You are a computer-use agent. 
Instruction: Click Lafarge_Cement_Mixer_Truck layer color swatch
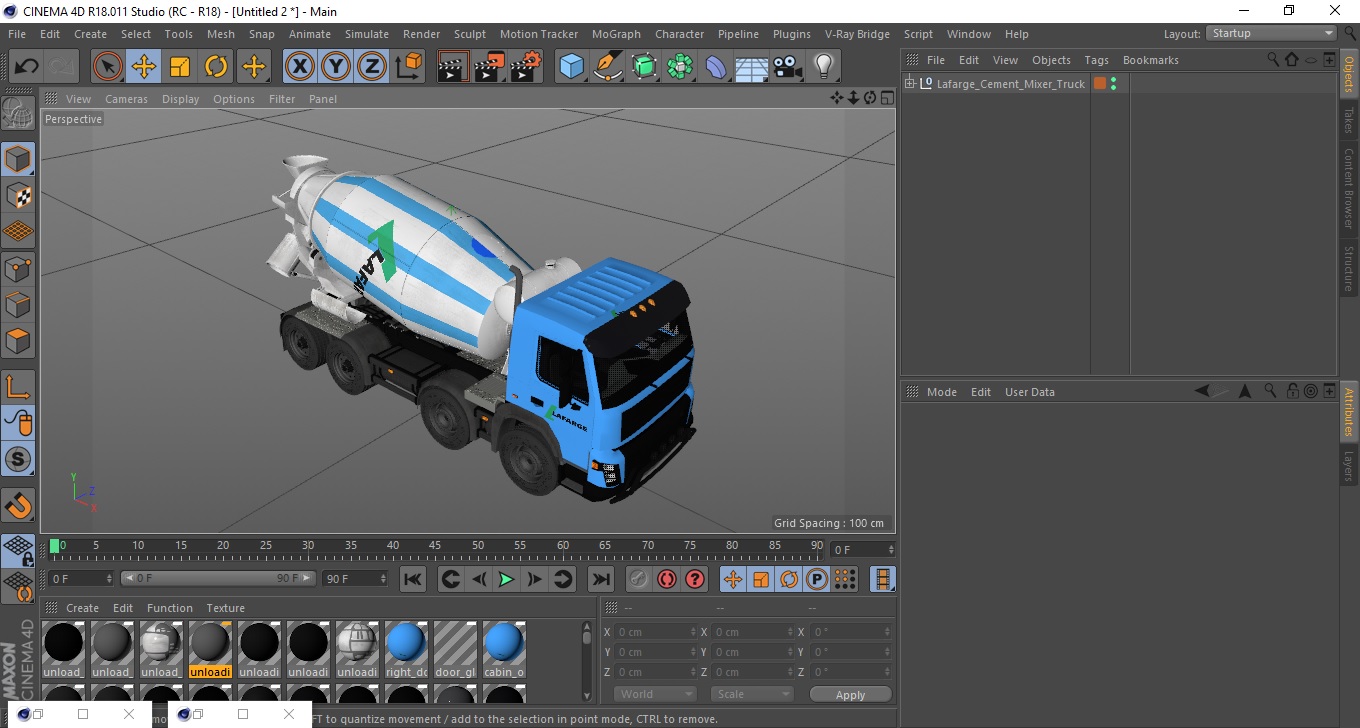[x=1100, y=84]
